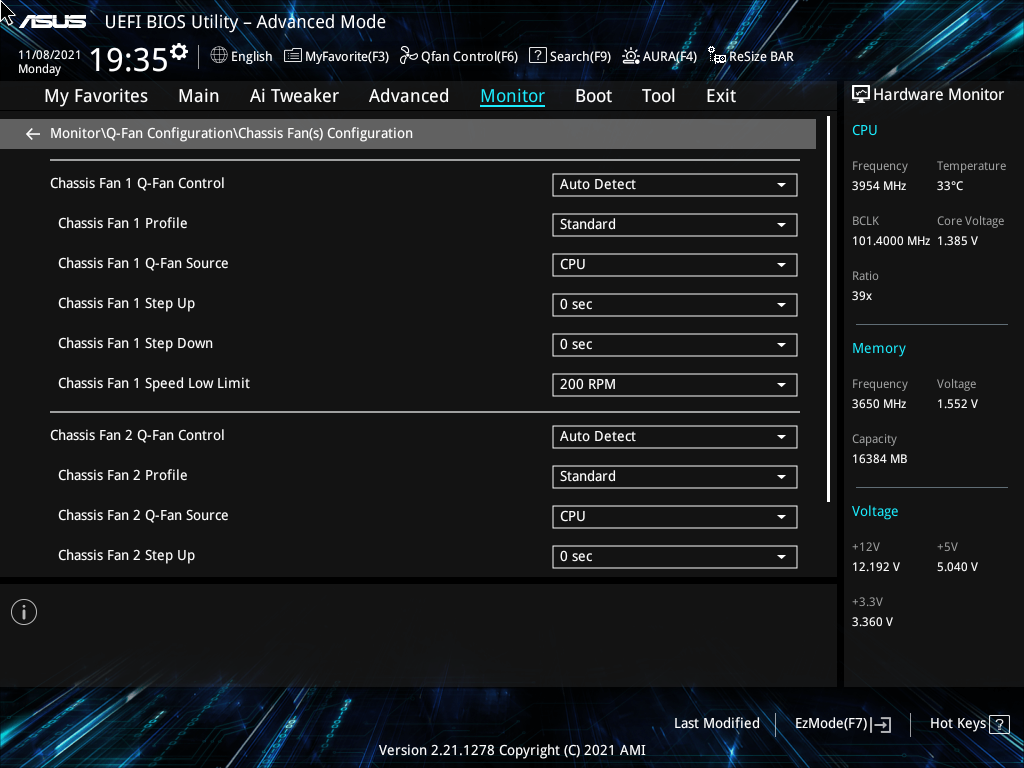The image size is (1024, 768).
Task: Select Chassis Fan 1 Speed Low Limit label
Action: (154, 383)
